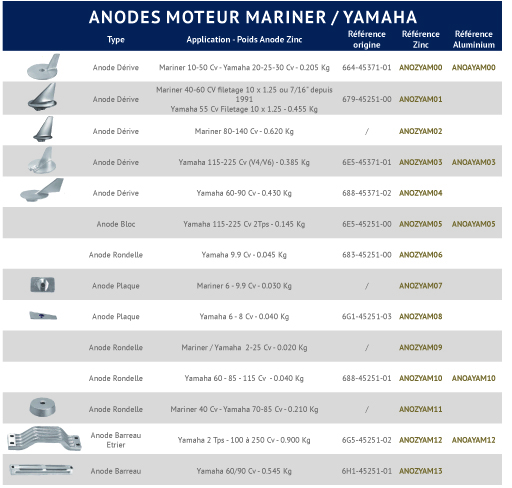
Task: Click the Yamaha 60/90 Cv barreau anode image
Action: tap(41, 470)
